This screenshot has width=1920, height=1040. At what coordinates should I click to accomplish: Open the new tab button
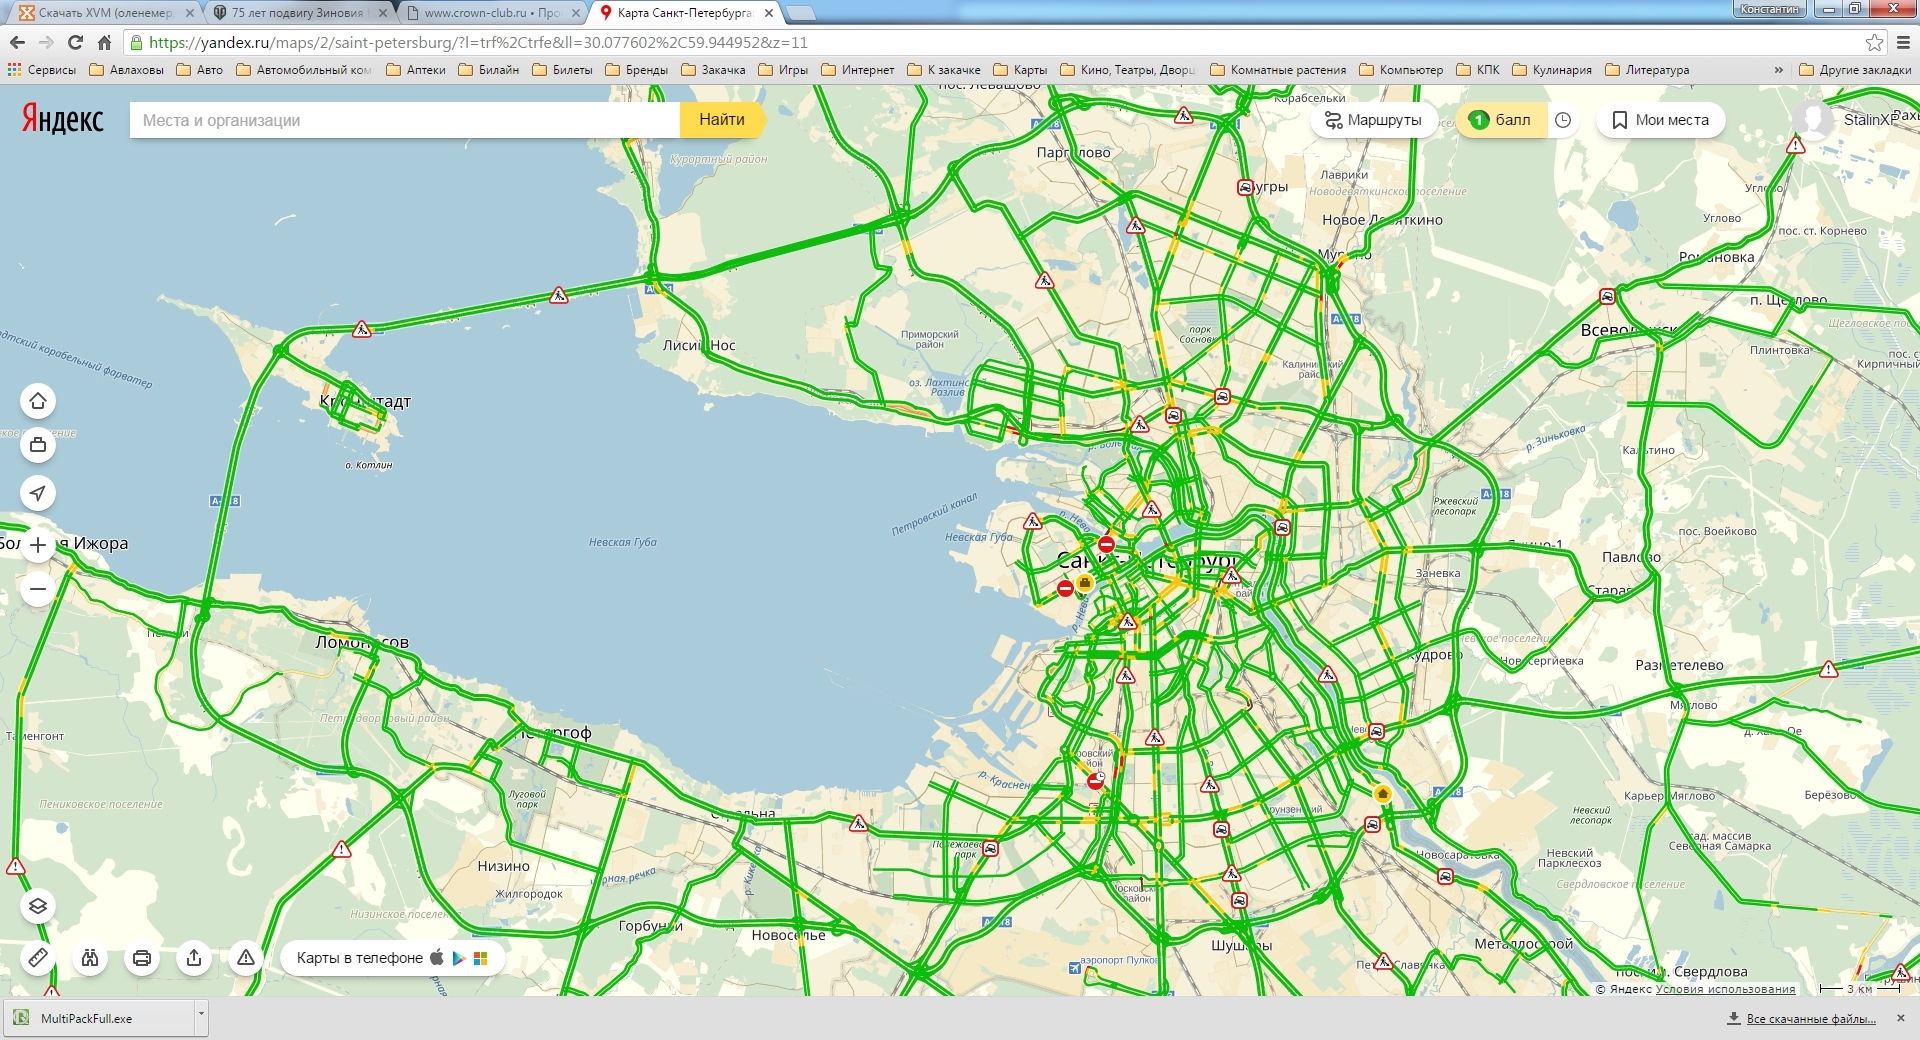click(x=800, y=14)
